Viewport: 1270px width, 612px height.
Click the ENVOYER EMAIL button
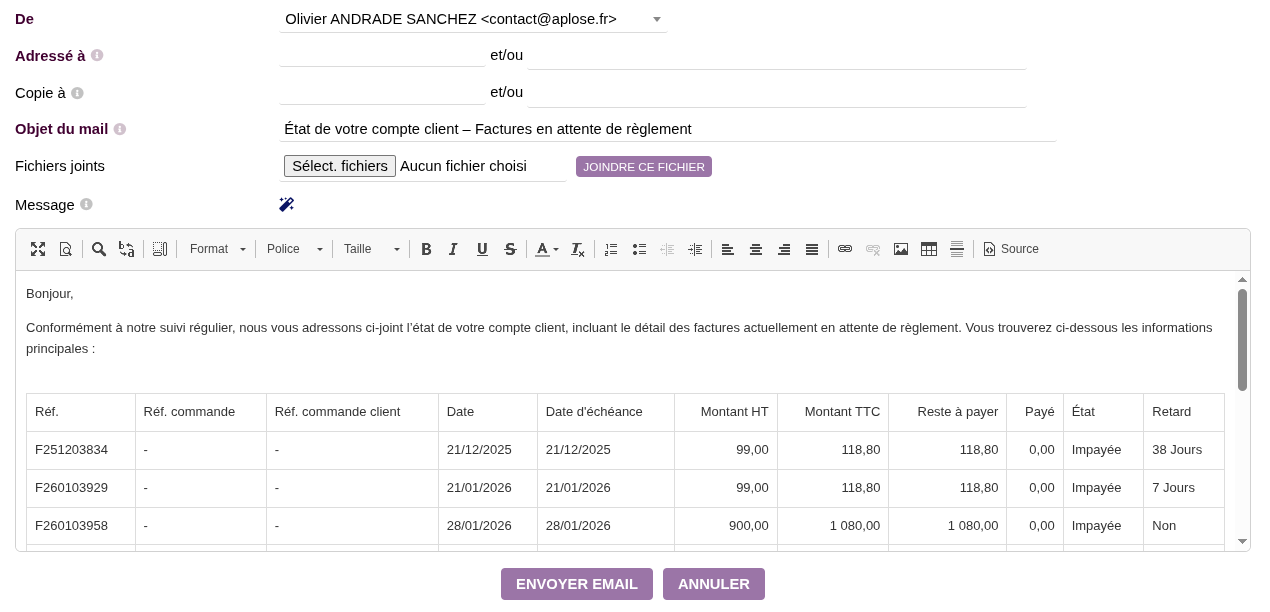tap(576, 584)
